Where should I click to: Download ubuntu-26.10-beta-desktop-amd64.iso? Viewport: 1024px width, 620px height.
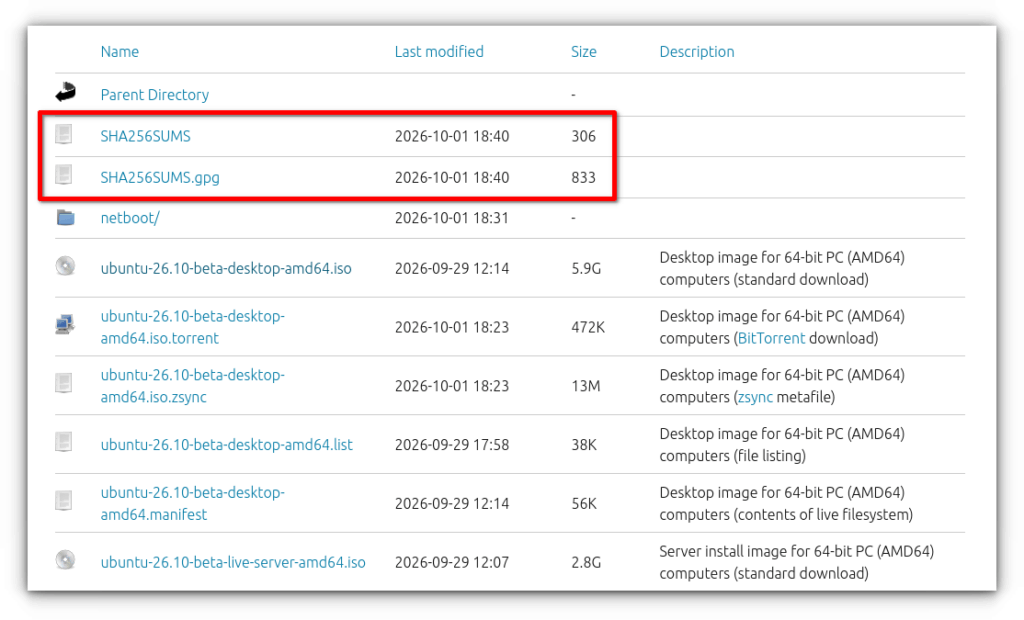click(x=226, y=269)
